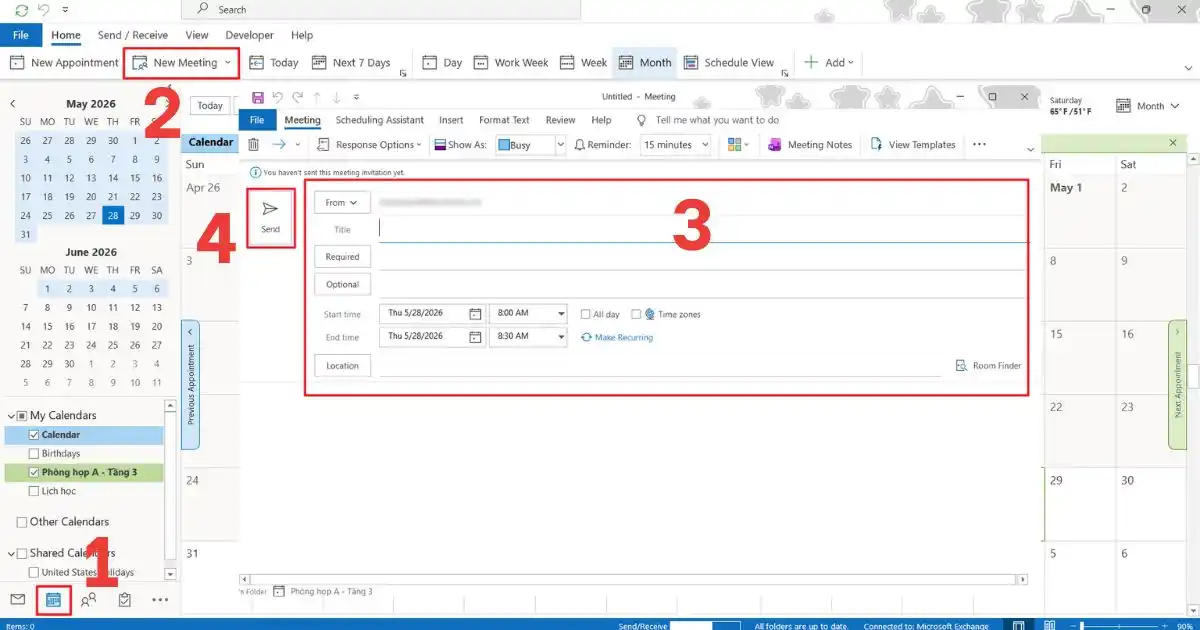Click the Forward arrow in the meeting ribbon
The image size is (1200, 630).
279,145
